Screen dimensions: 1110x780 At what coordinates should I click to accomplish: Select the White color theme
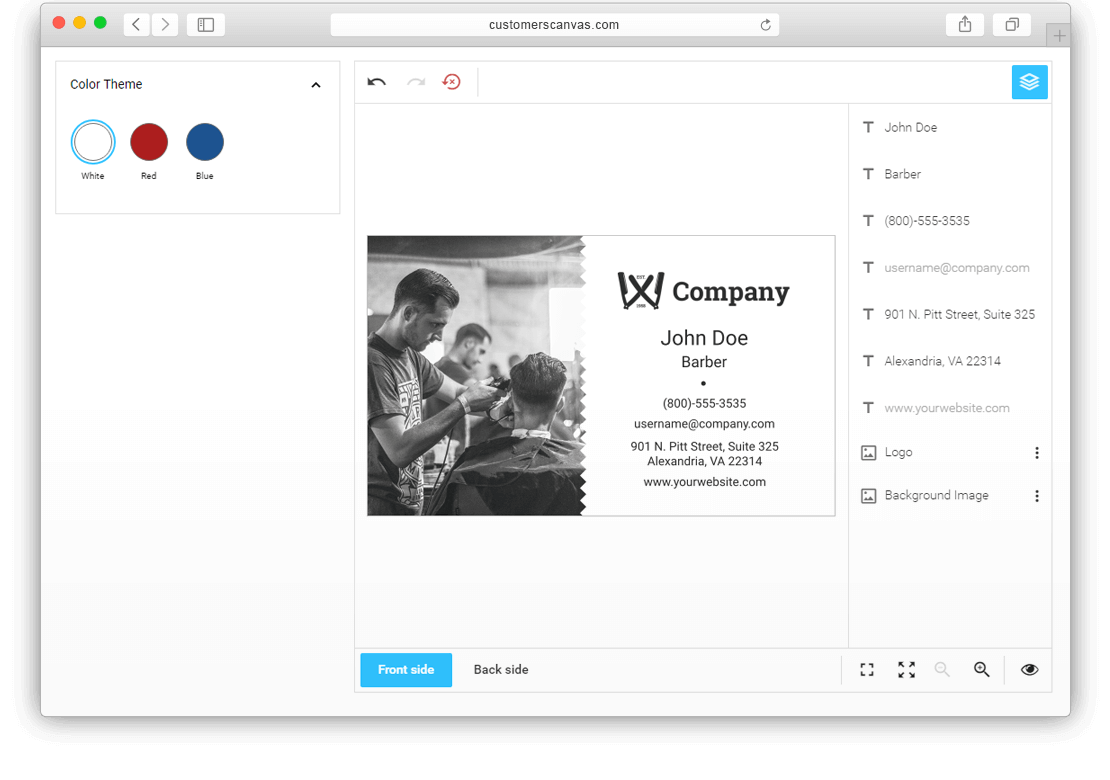[x=93, y=143]
